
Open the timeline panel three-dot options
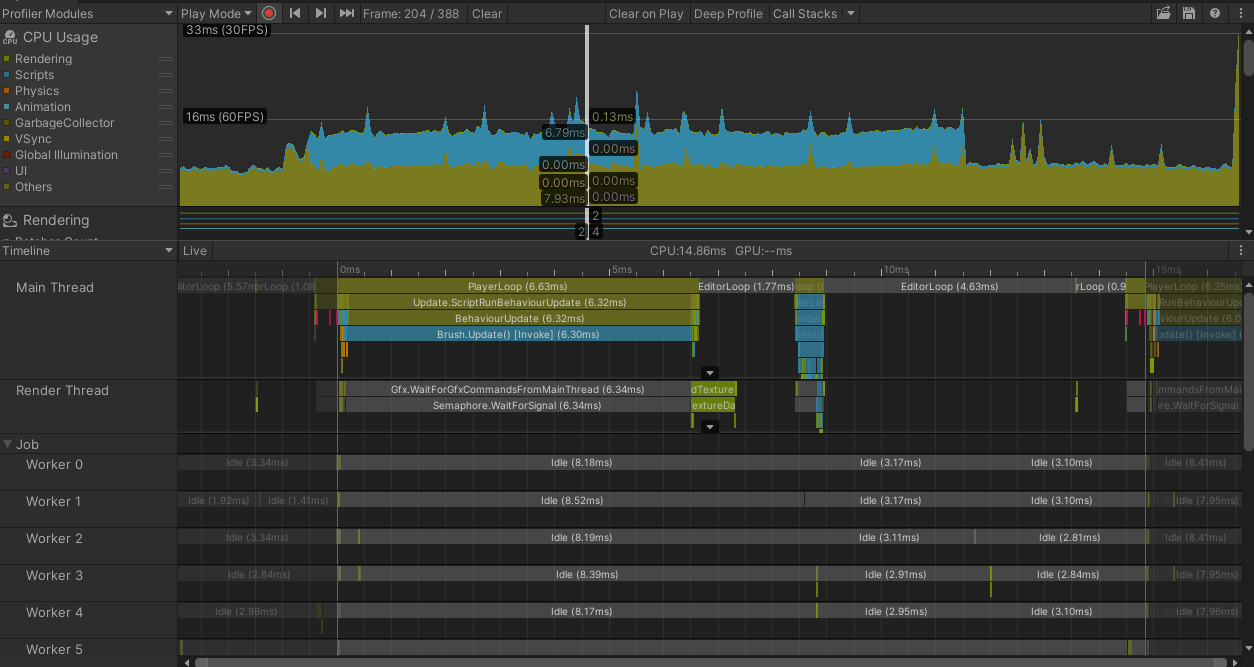point(1241,251)
